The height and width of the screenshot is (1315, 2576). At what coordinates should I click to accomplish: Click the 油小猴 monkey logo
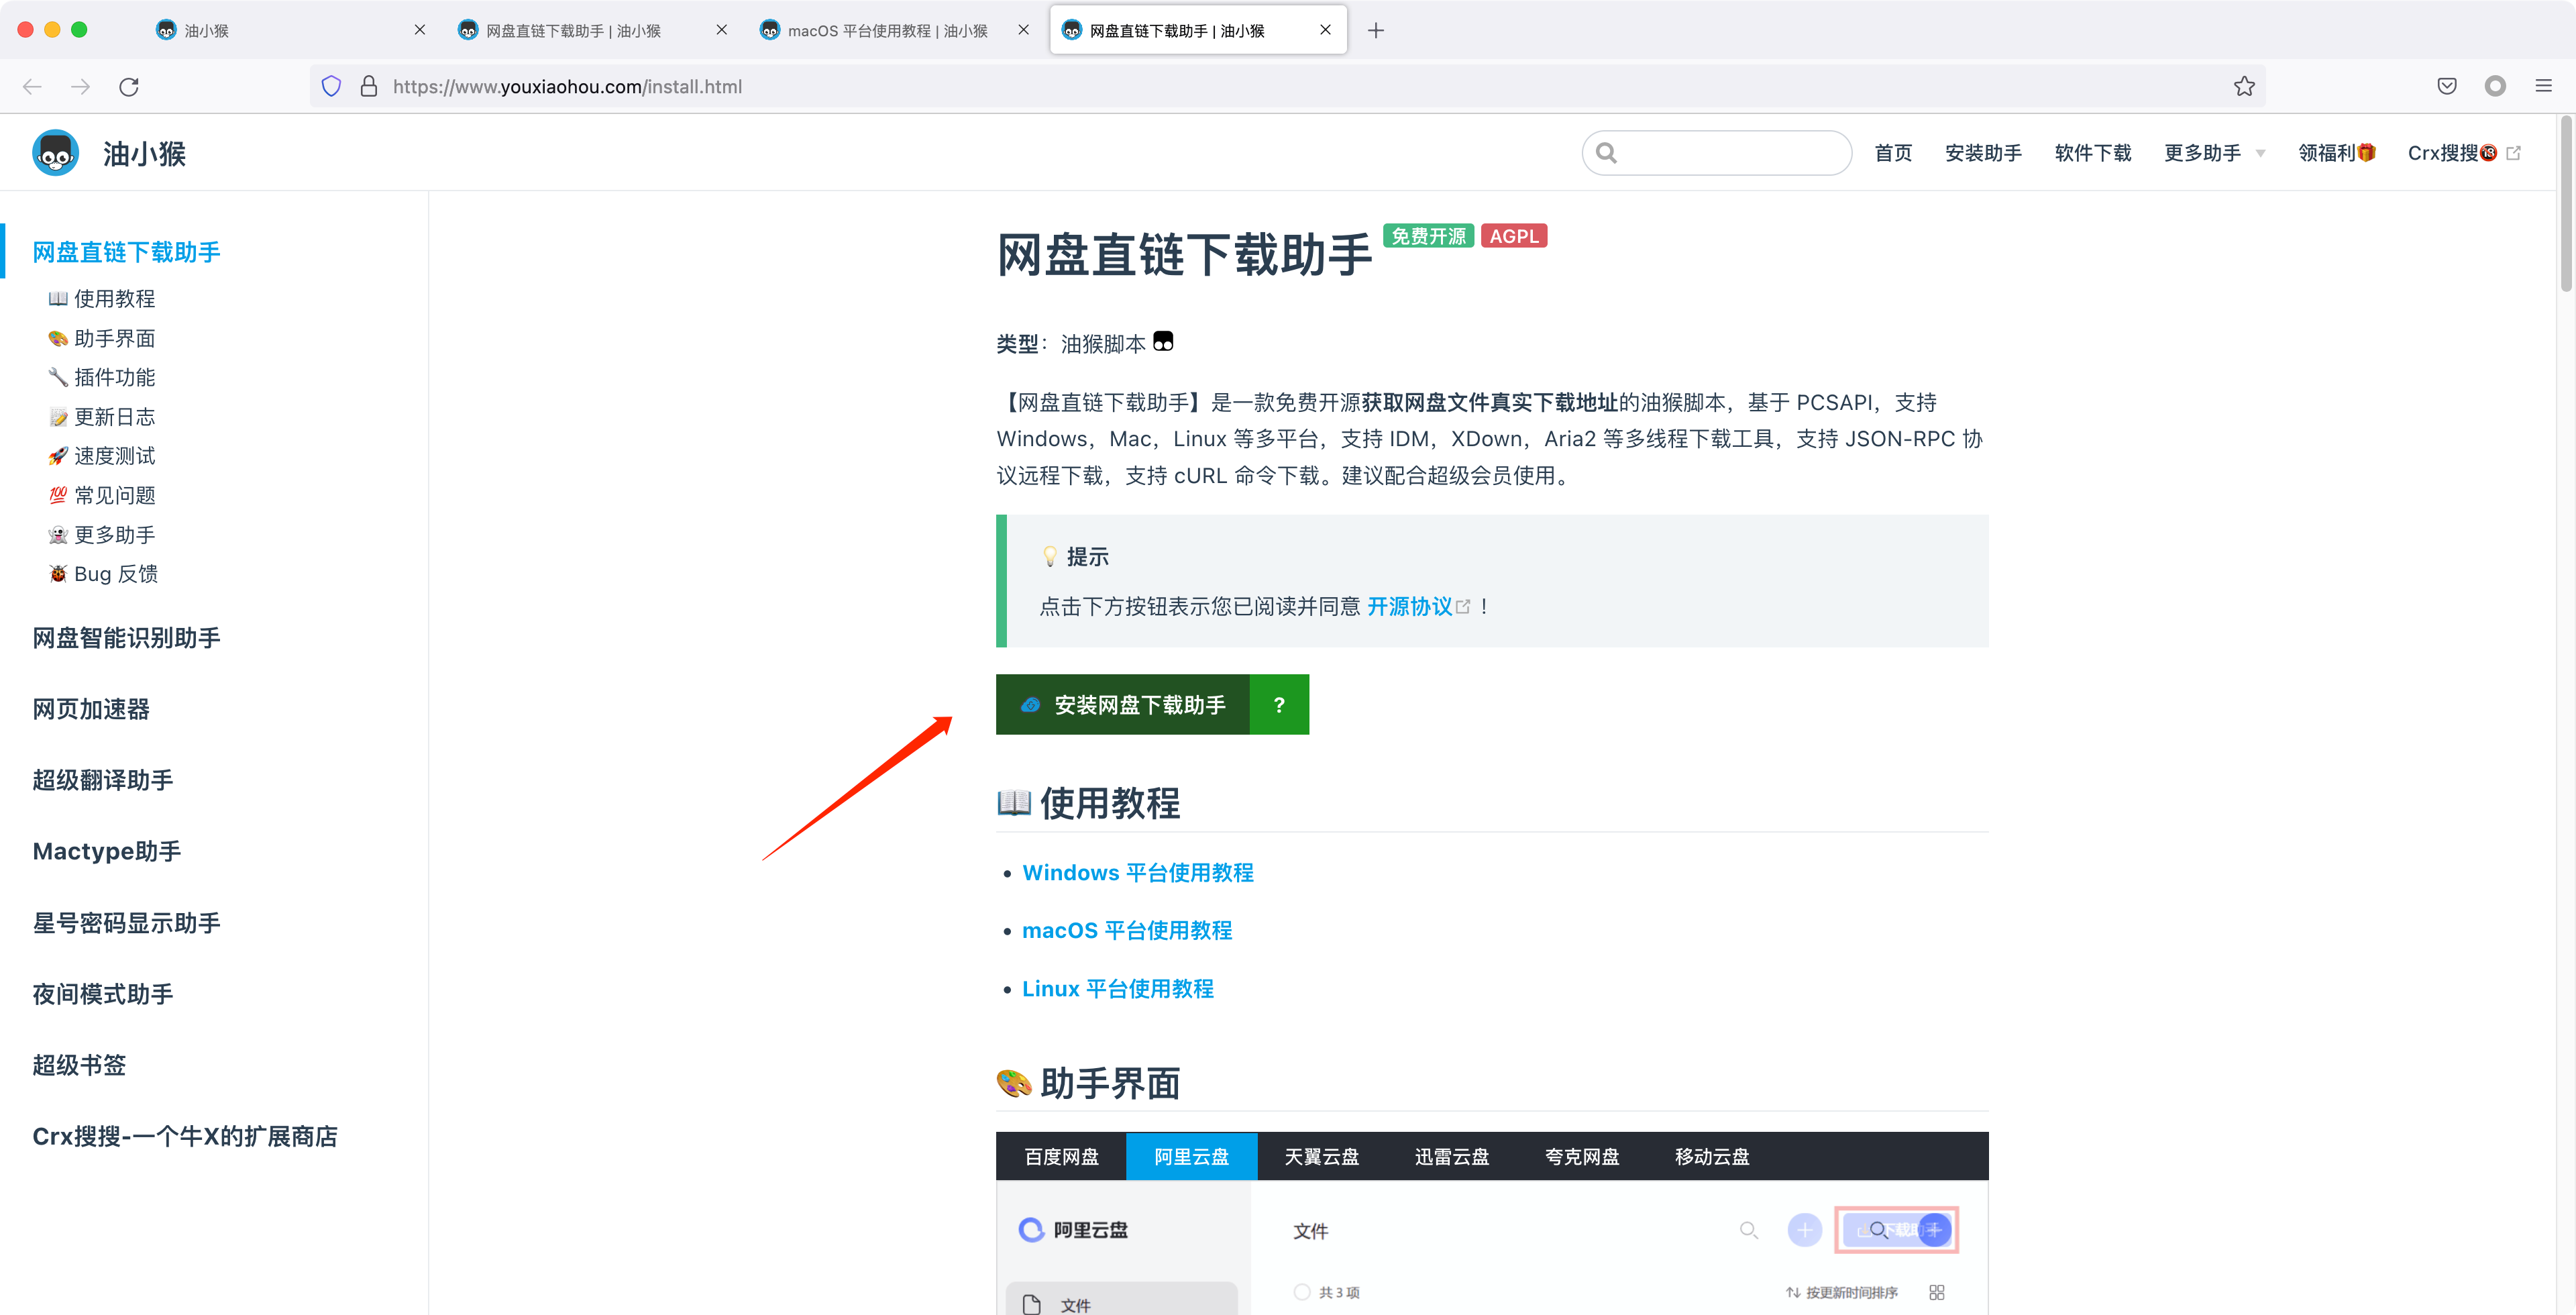56,153
